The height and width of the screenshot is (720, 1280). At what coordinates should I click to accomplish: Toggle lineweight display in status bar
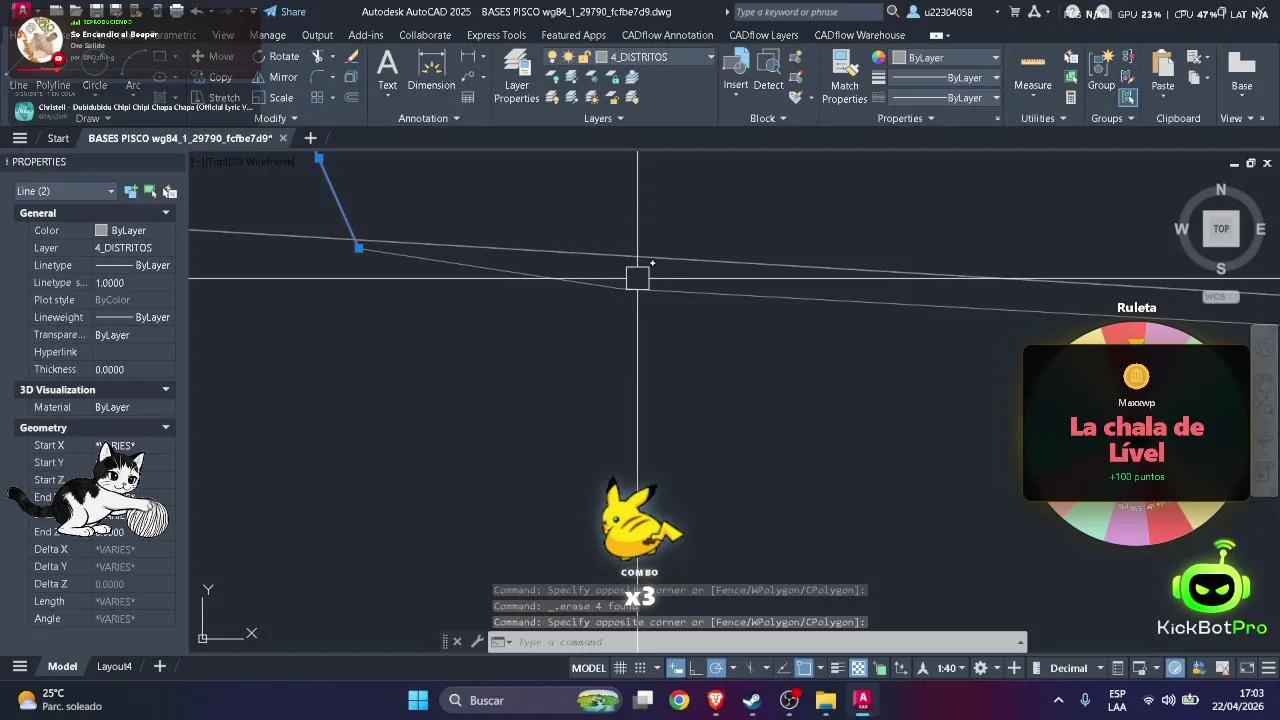point(838,668)
